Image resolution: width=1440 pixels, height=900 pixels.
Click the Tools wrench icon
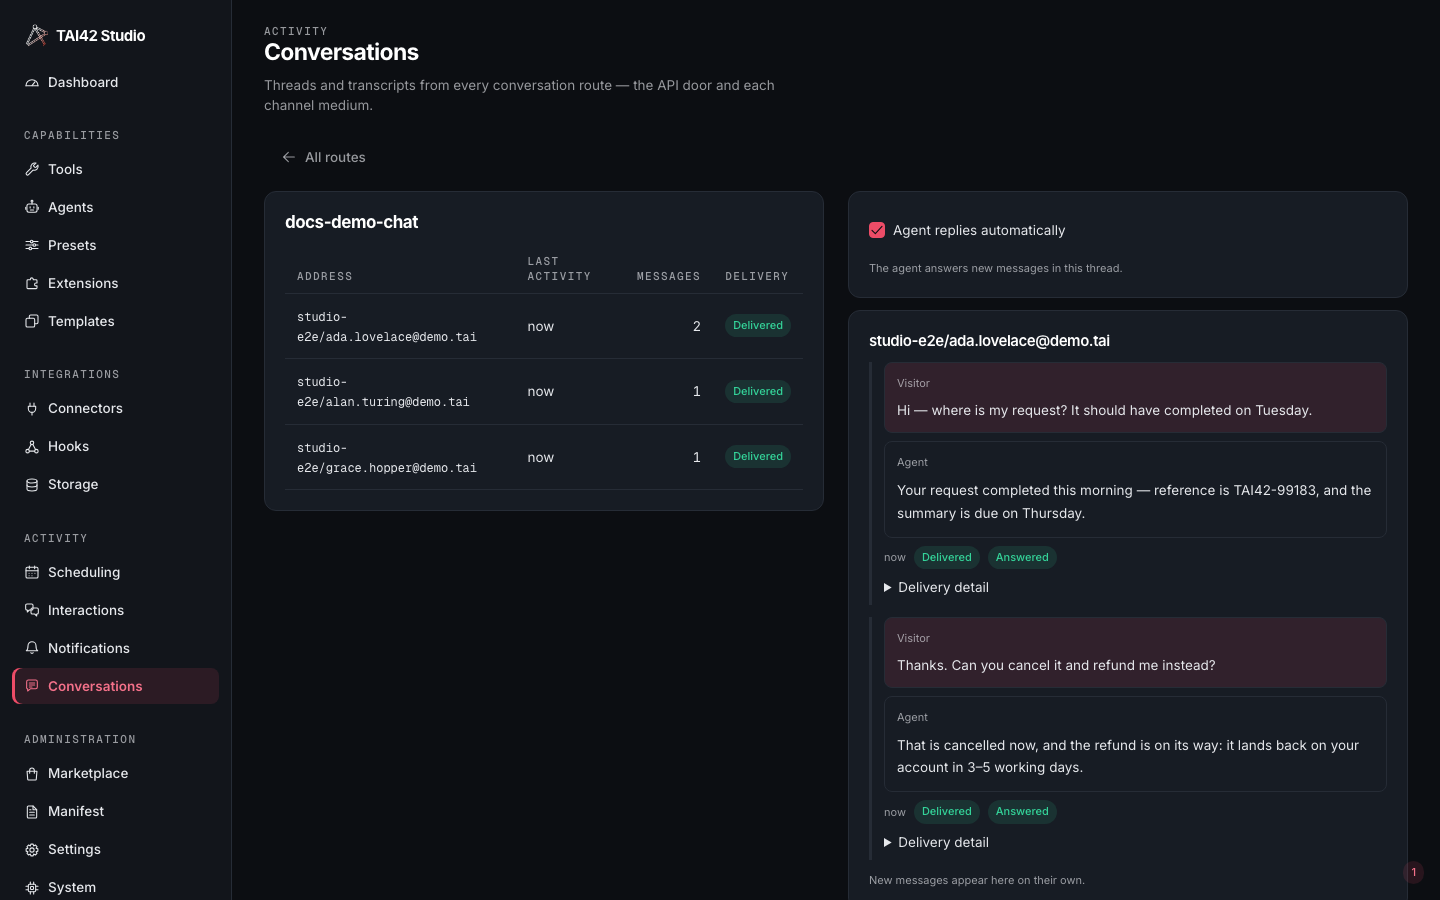click(32, 170)
